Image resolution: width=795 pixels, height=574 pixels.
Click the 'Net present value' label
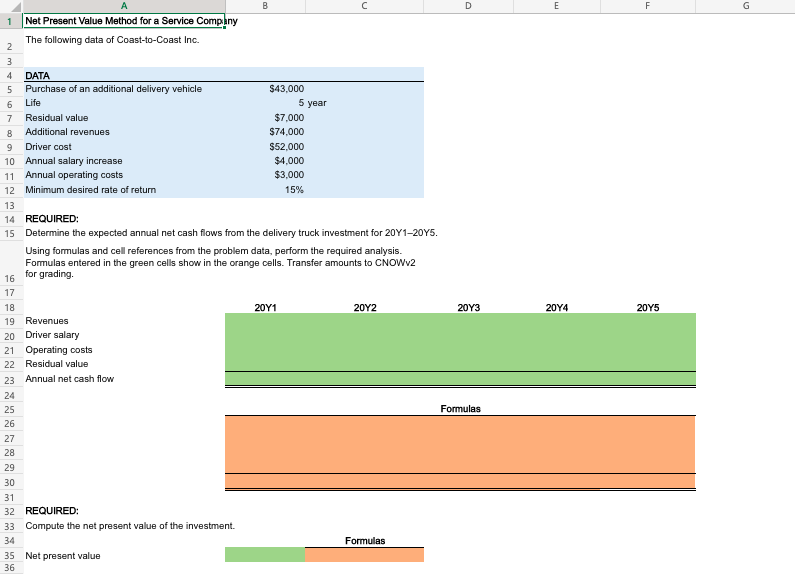tap(63, 556)
